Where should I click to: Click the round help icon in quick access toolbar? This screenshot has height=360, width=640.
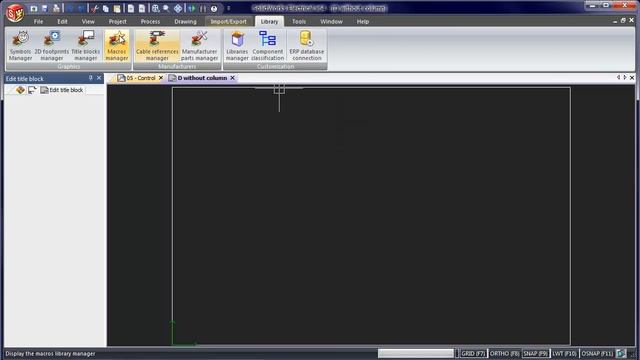pyautogui.click(x=214, y=8)
